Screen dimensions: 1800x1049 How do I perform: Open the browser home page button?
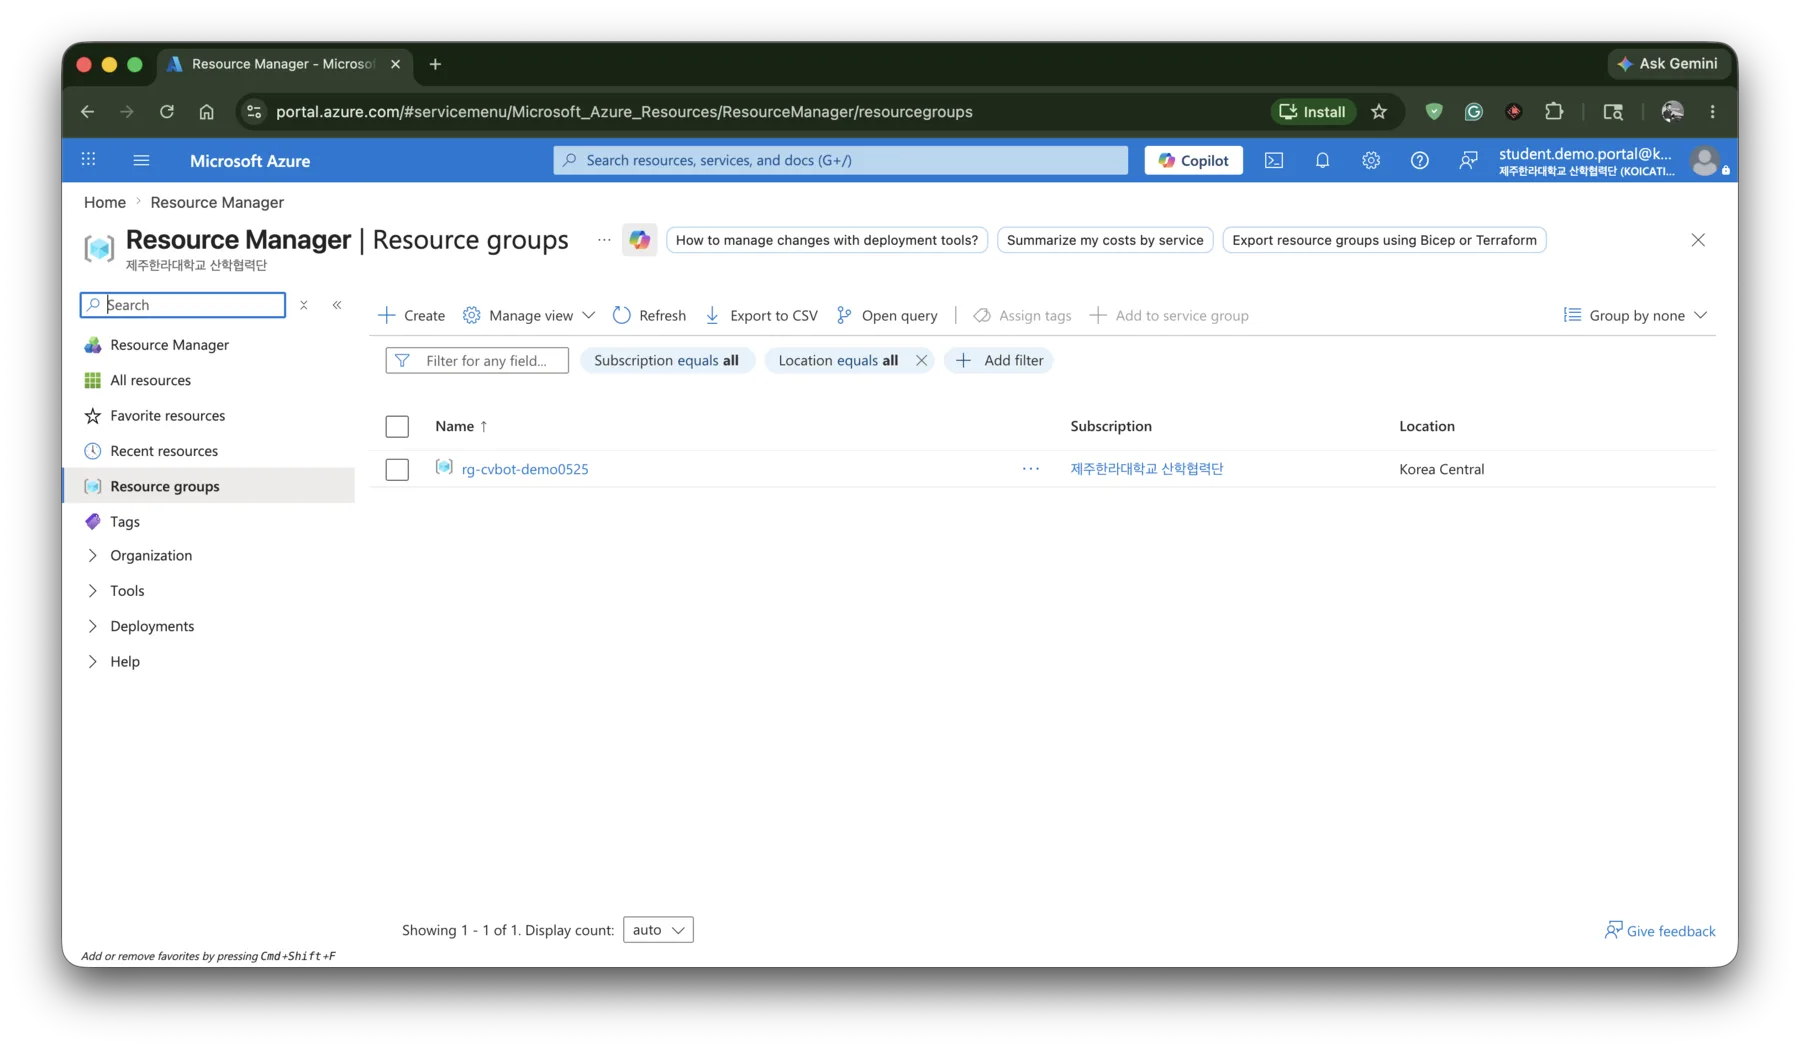coord(207,112)
